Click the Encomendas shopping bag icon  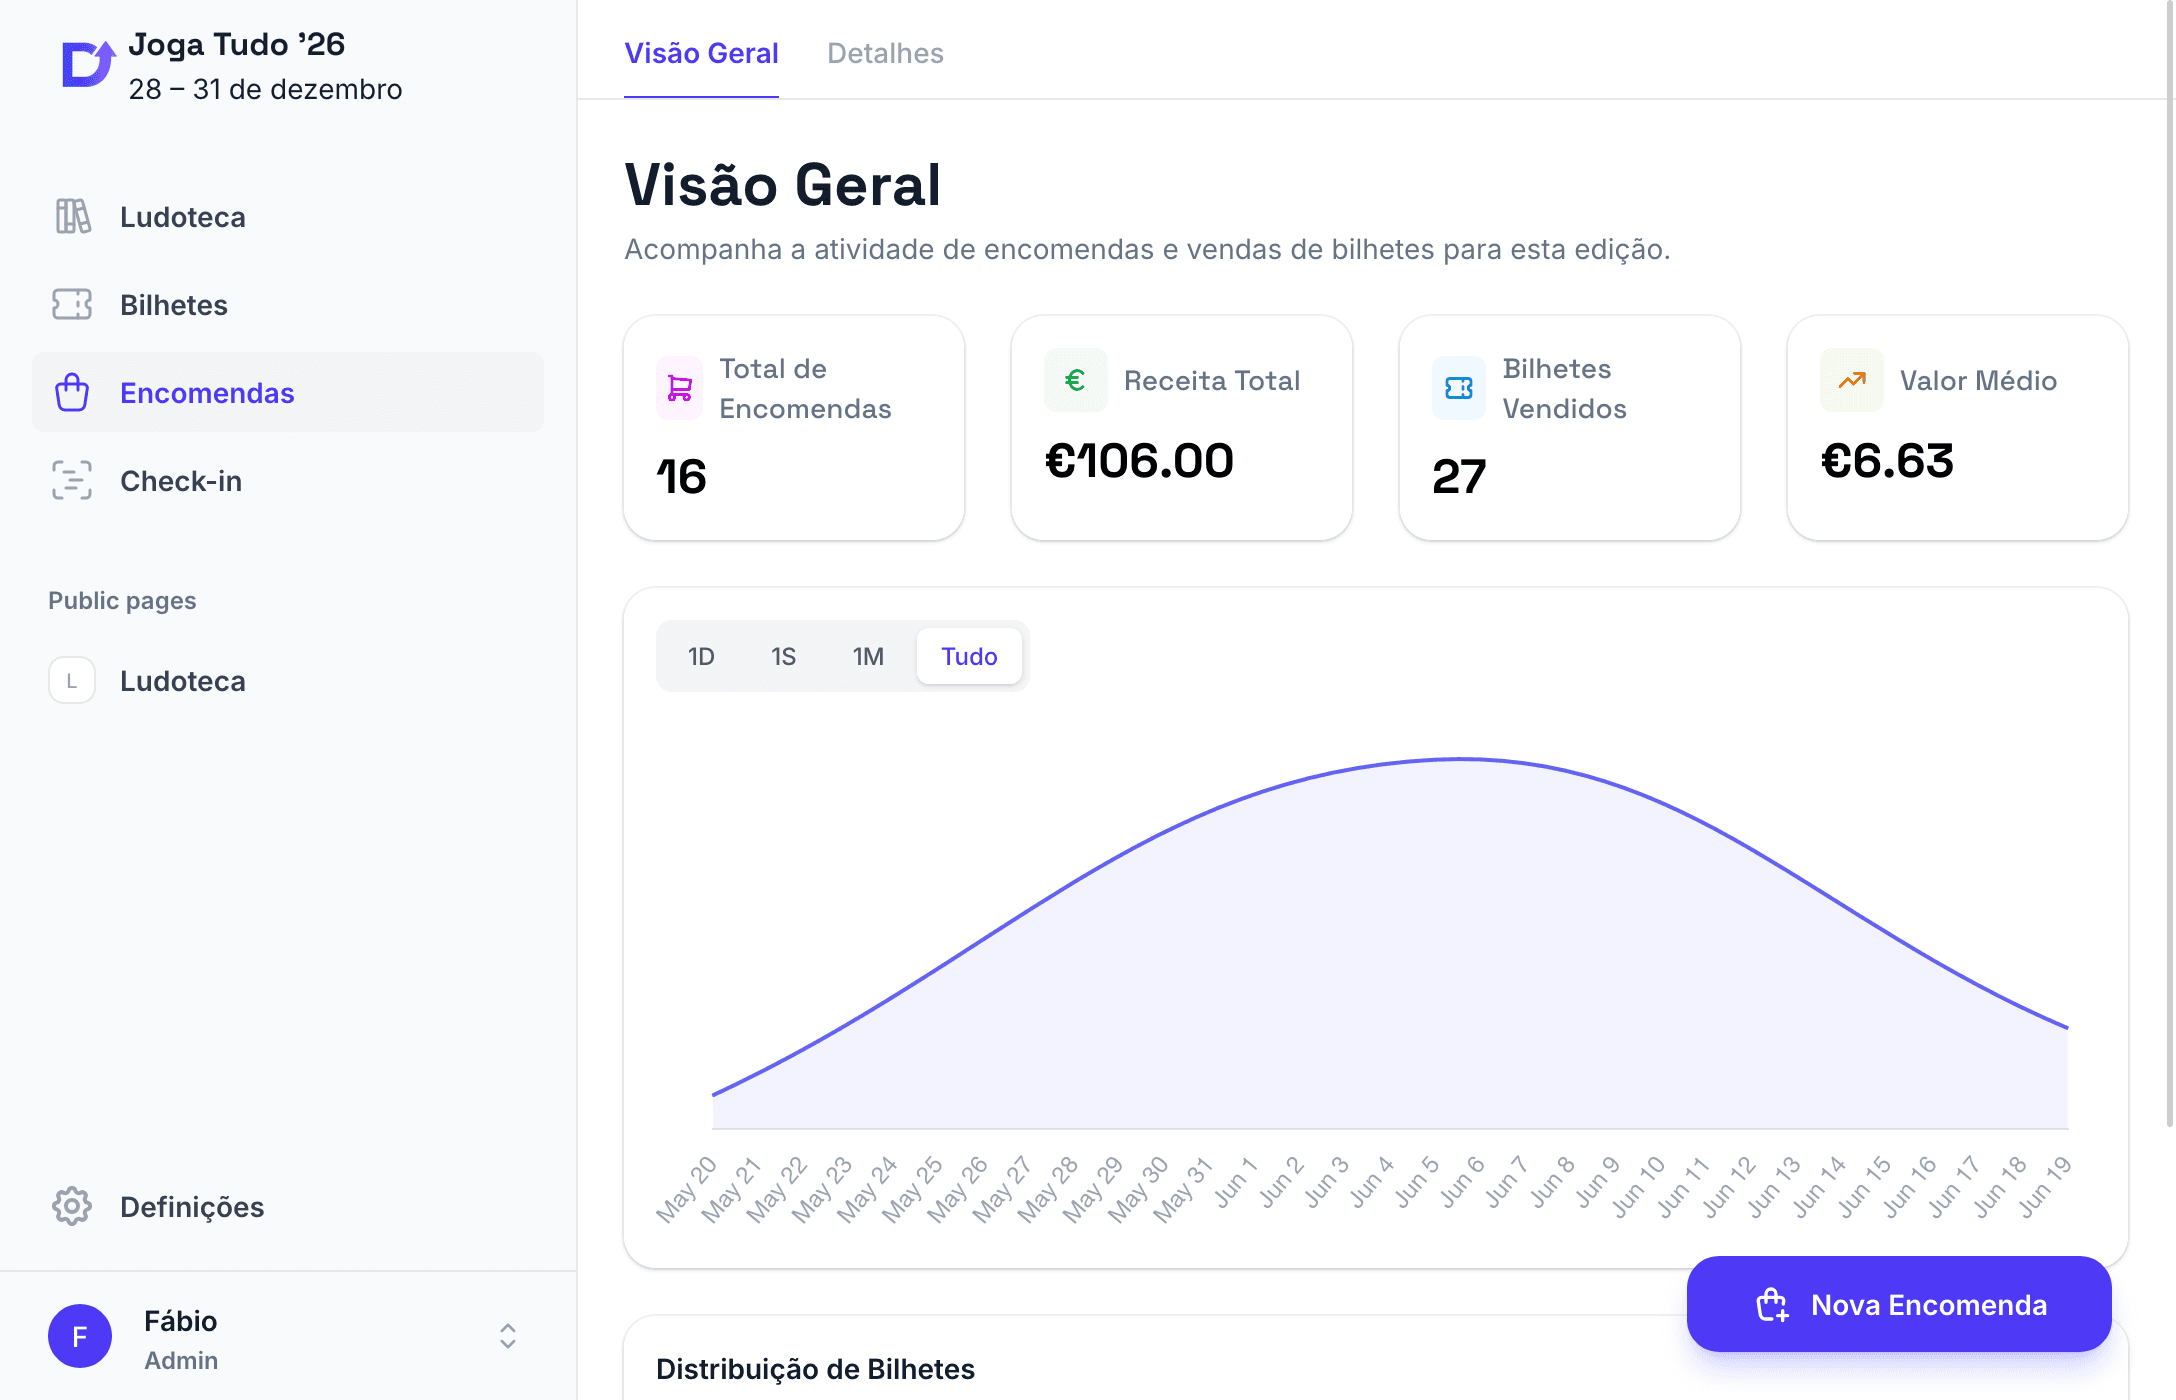click(x=72, y=392)
